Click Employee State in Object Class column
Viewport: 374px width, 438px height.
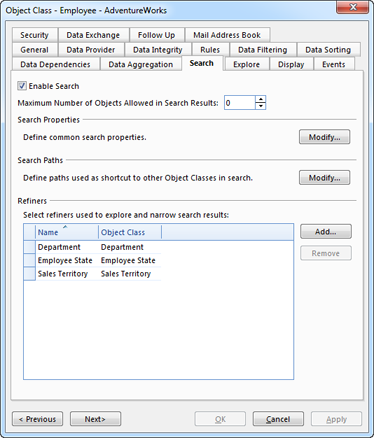128,260
